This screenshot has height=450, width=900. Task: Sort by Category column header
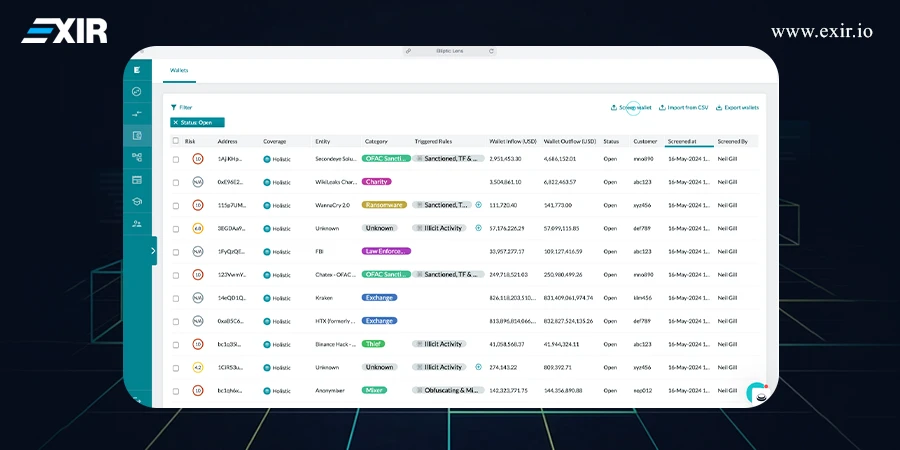[x=376, y=141]
